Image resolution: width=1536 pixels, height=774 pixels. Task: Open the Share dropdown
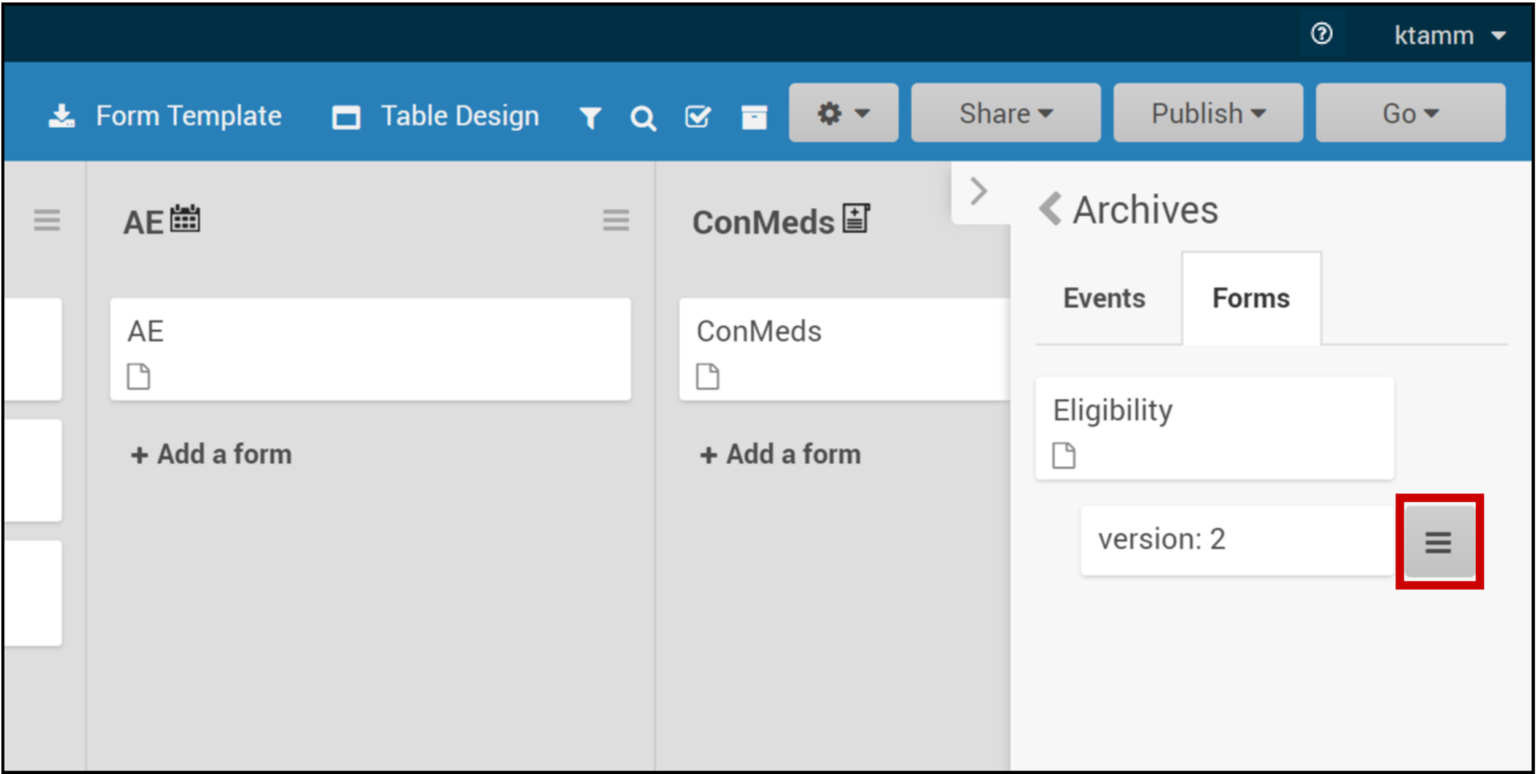coord(1005,113)
